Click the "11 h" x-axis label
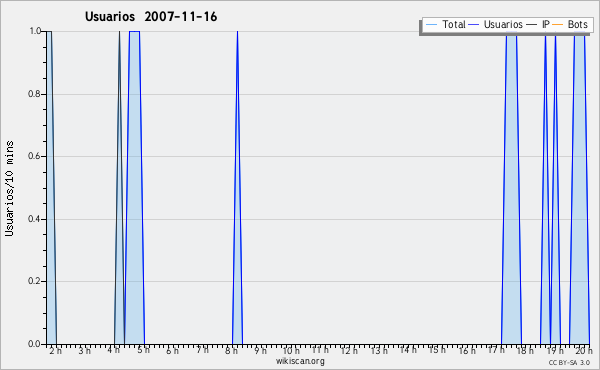The height and width of the screenshot is (370, 600). tap(320, 350)
